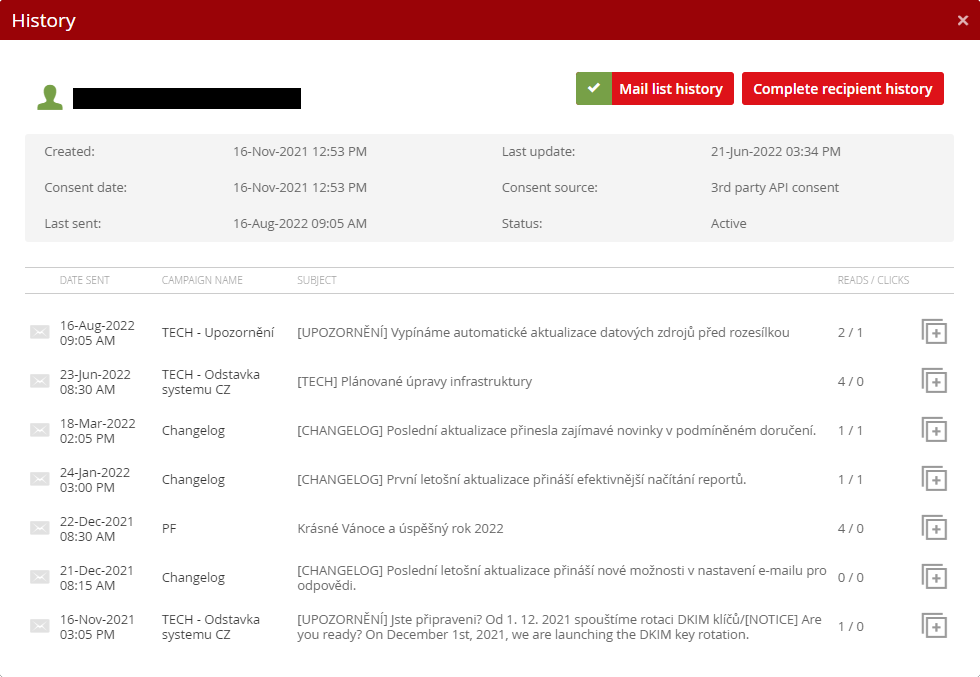
Task: Open copy icon for the 18-Mar-2022 Changelog row
Action: 934,430
